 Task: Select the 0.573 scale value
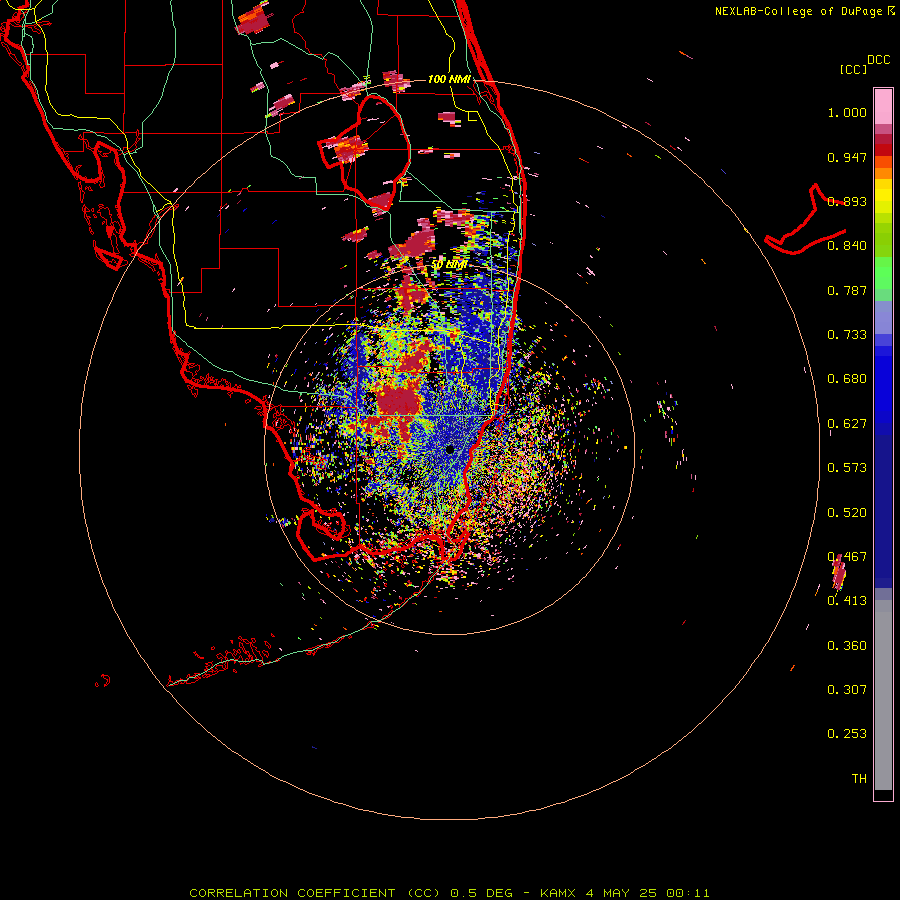847,468
